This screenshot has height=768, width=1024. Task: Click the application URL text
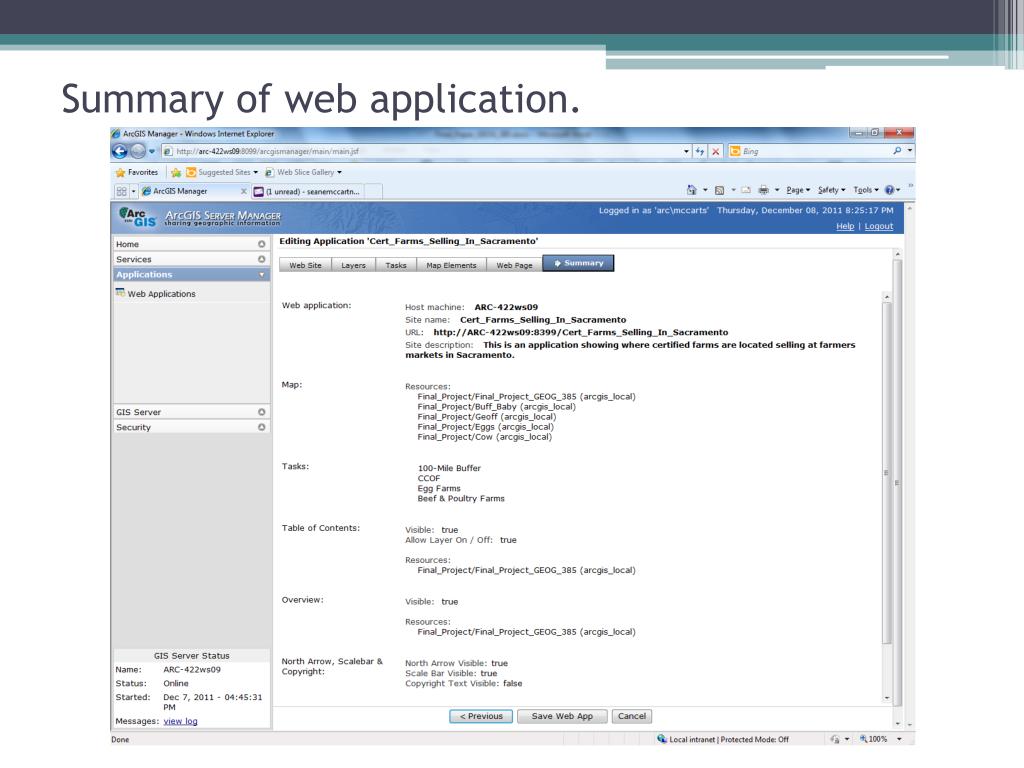point(581,332)
